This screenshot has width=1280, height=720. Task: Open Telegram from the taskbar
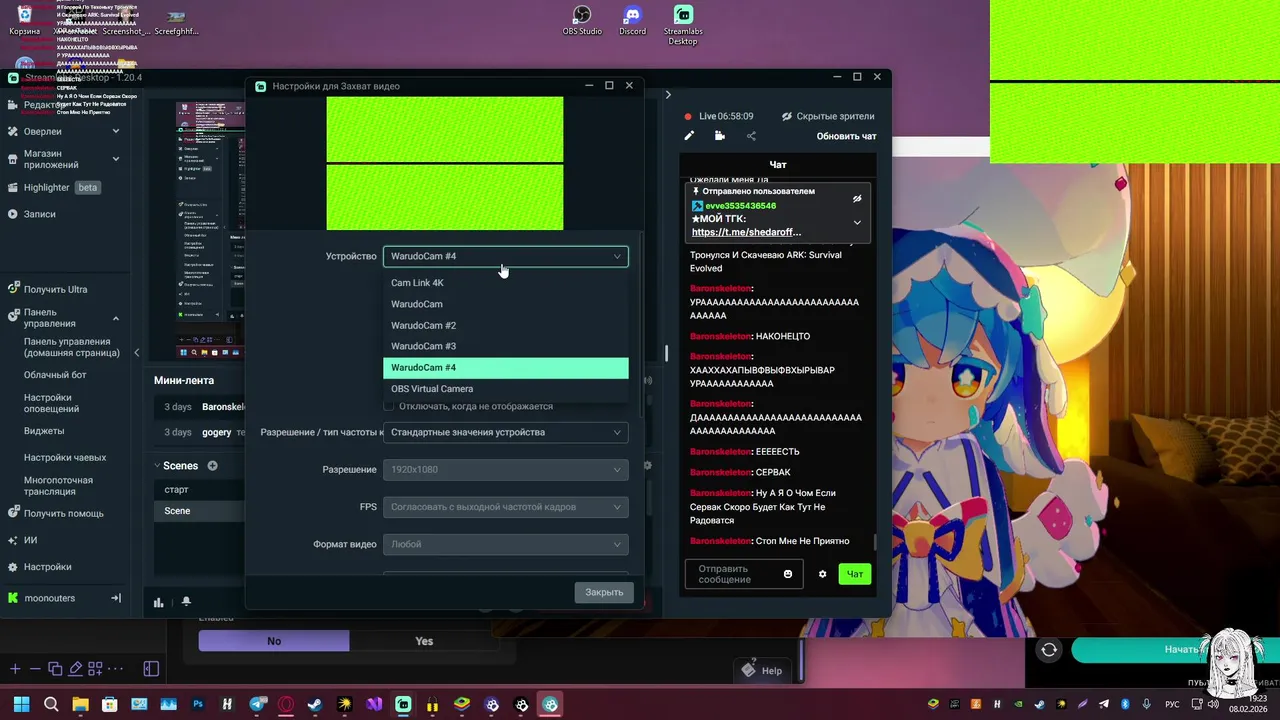click(x=258, y=704)
